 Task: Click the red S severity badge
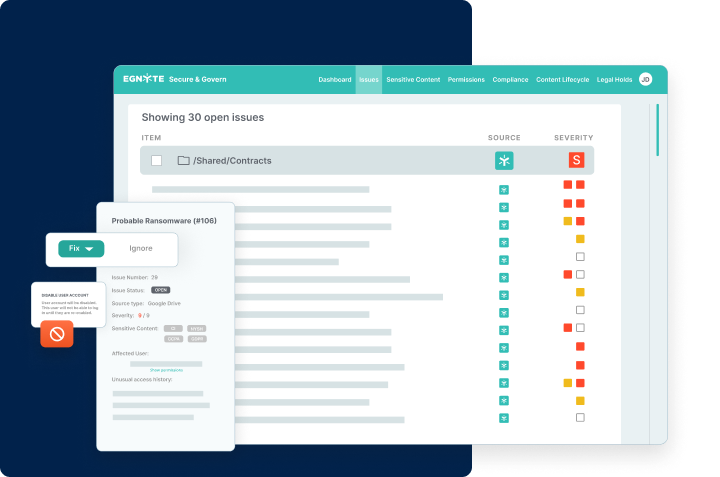[x=576, y=160]
